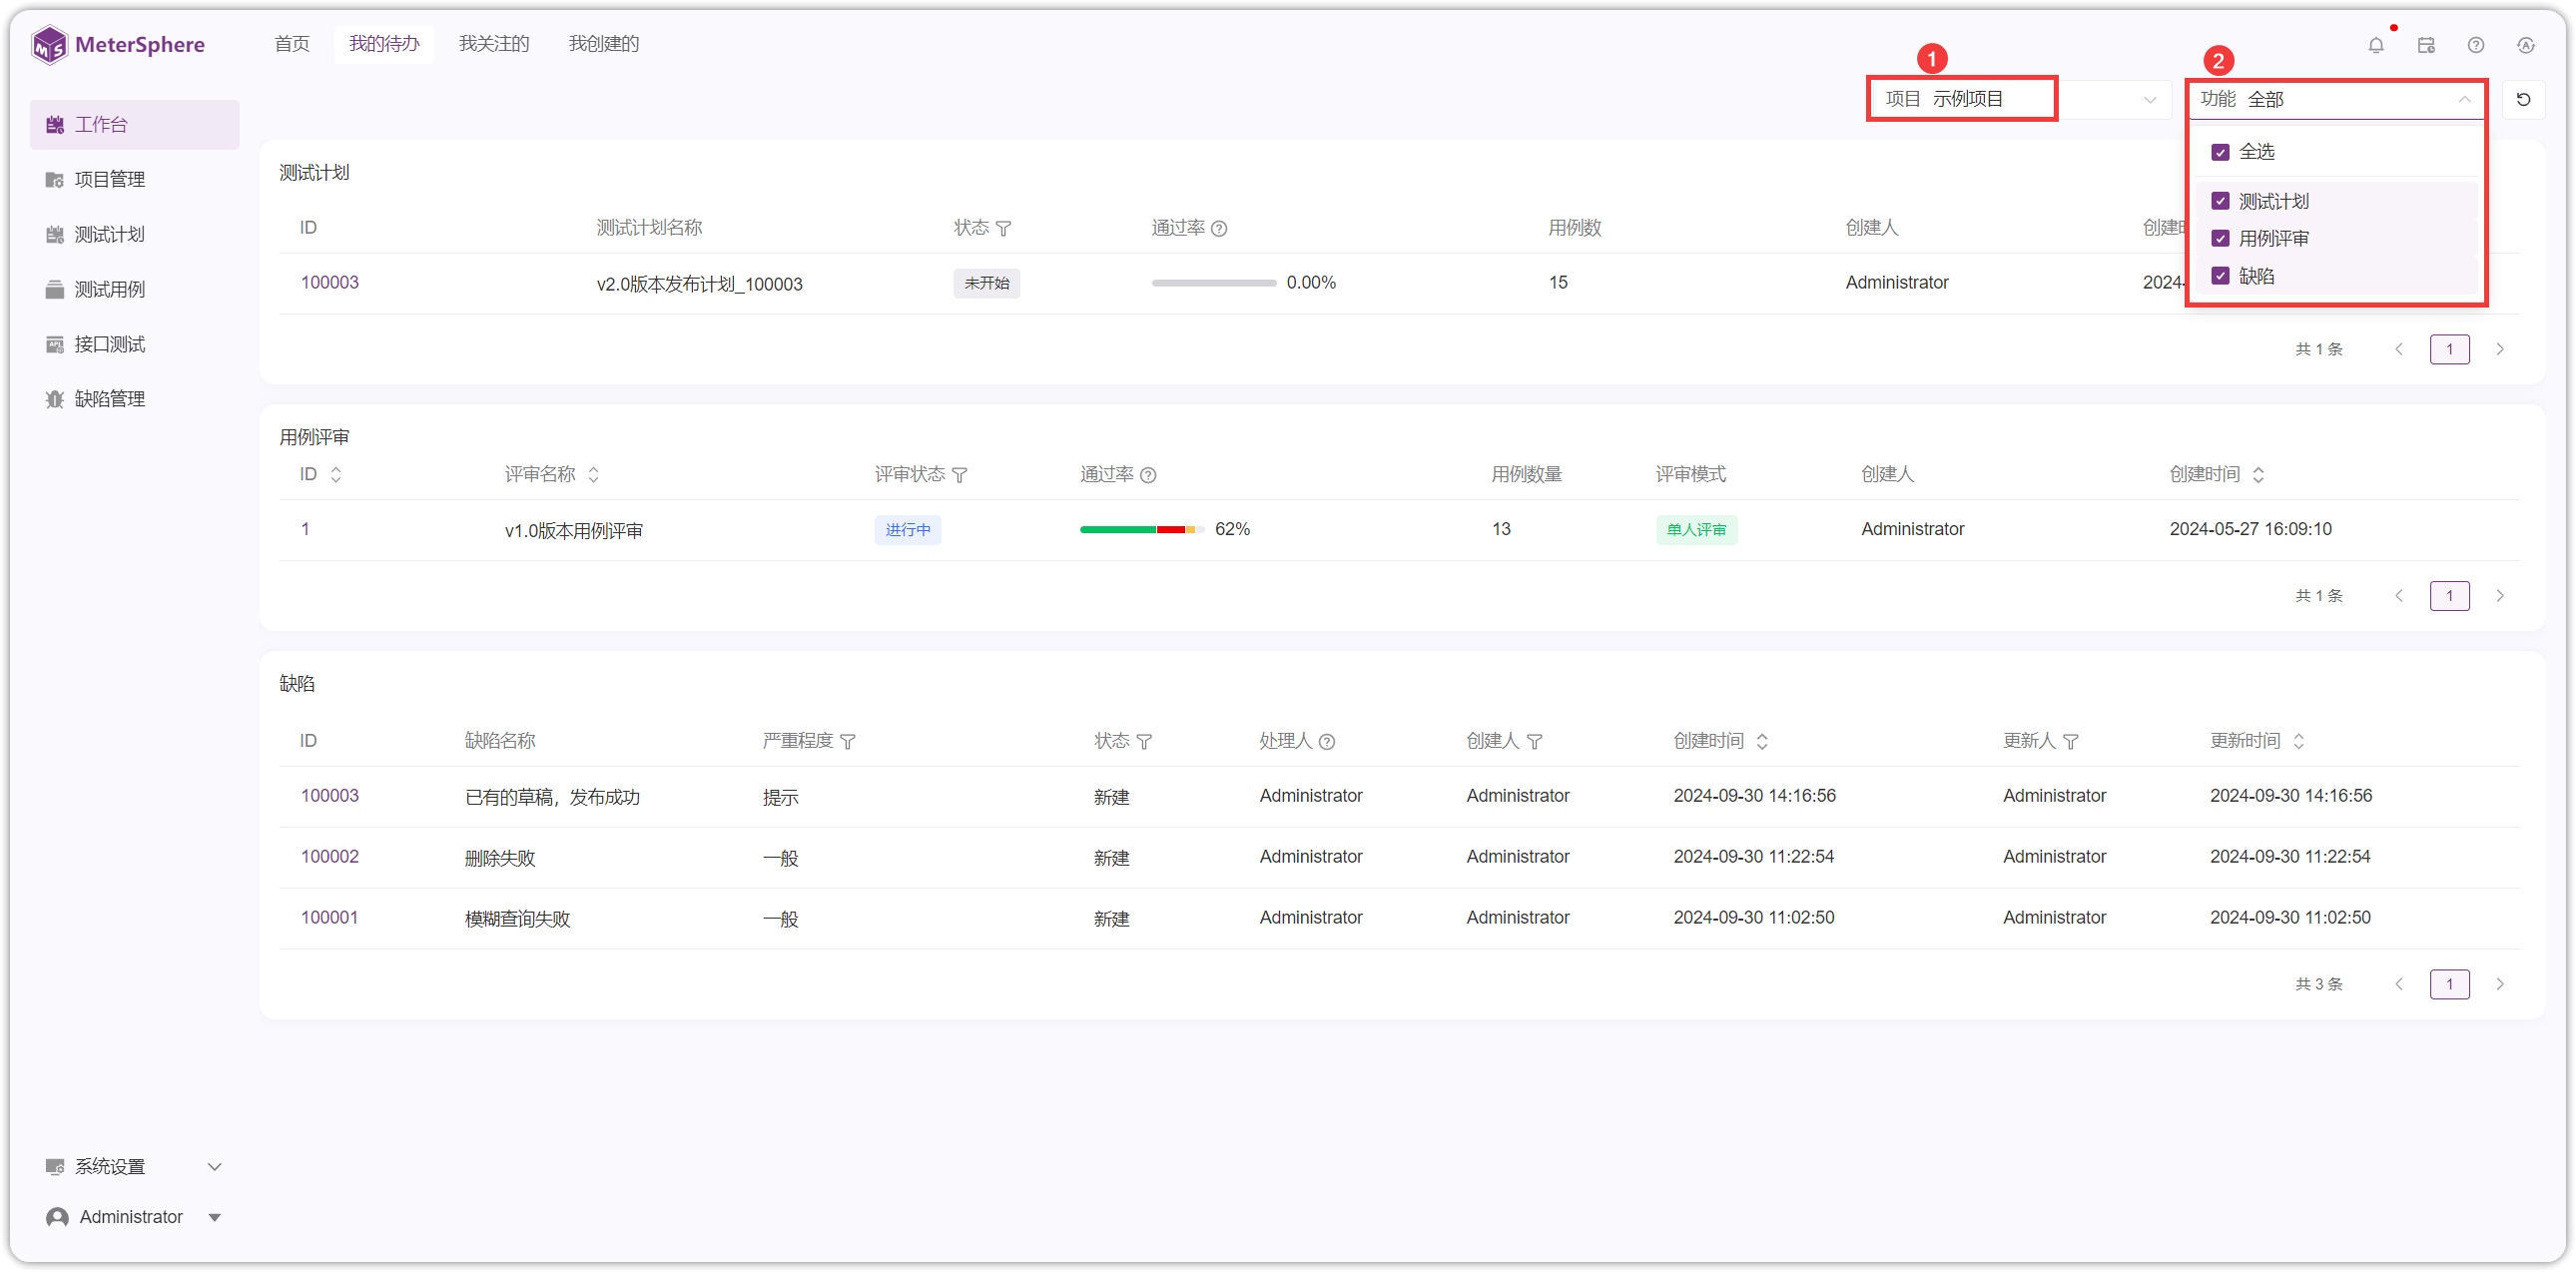Expand the 系统设置 sidebar menu
Screen dimensions: 2576x1272
coord(134,1167)
